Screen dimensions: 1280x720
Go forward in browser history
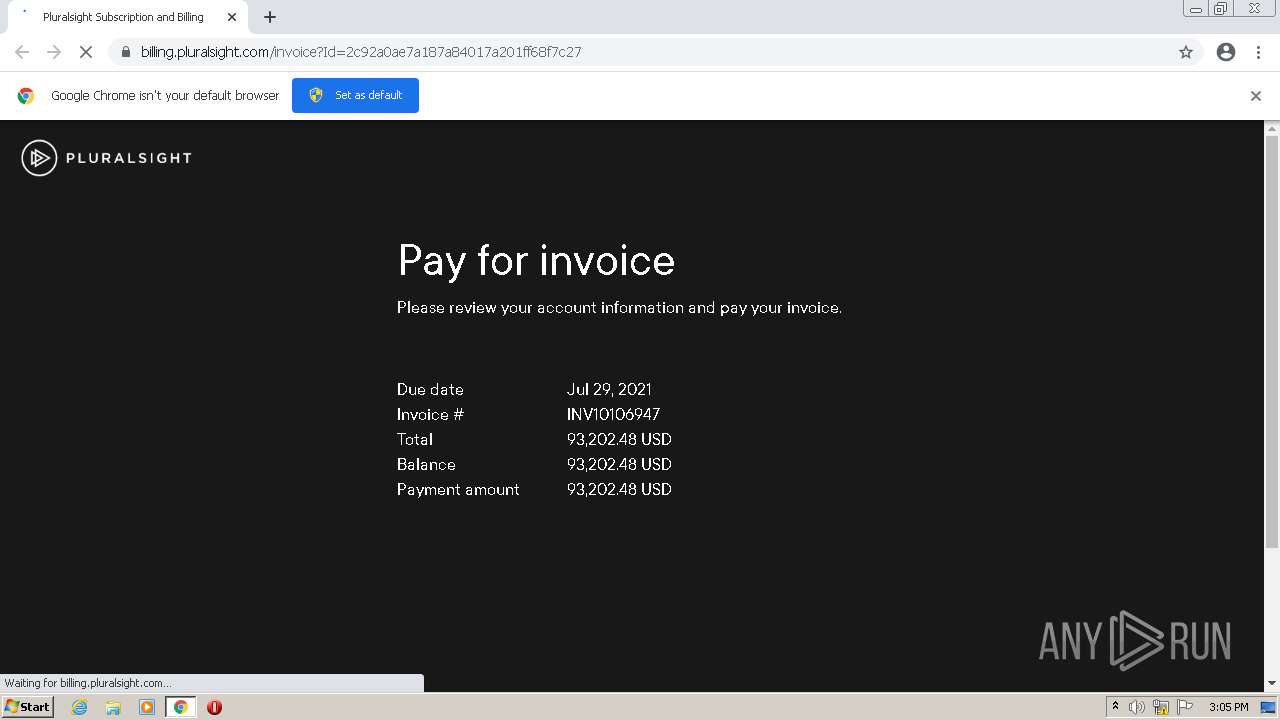coord(54,52)
